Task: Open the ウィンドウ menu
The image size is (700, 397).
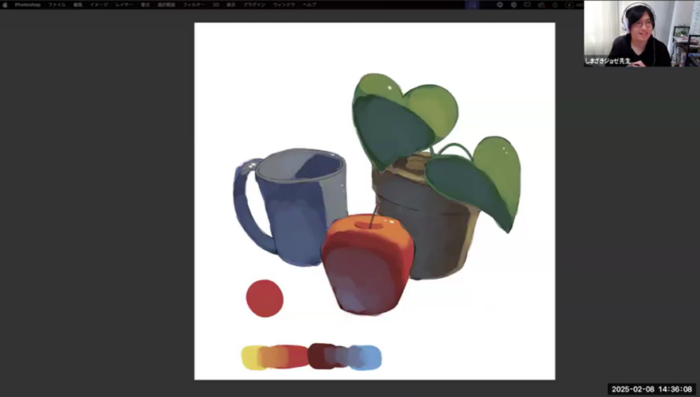Action: (x=284, y=5)
